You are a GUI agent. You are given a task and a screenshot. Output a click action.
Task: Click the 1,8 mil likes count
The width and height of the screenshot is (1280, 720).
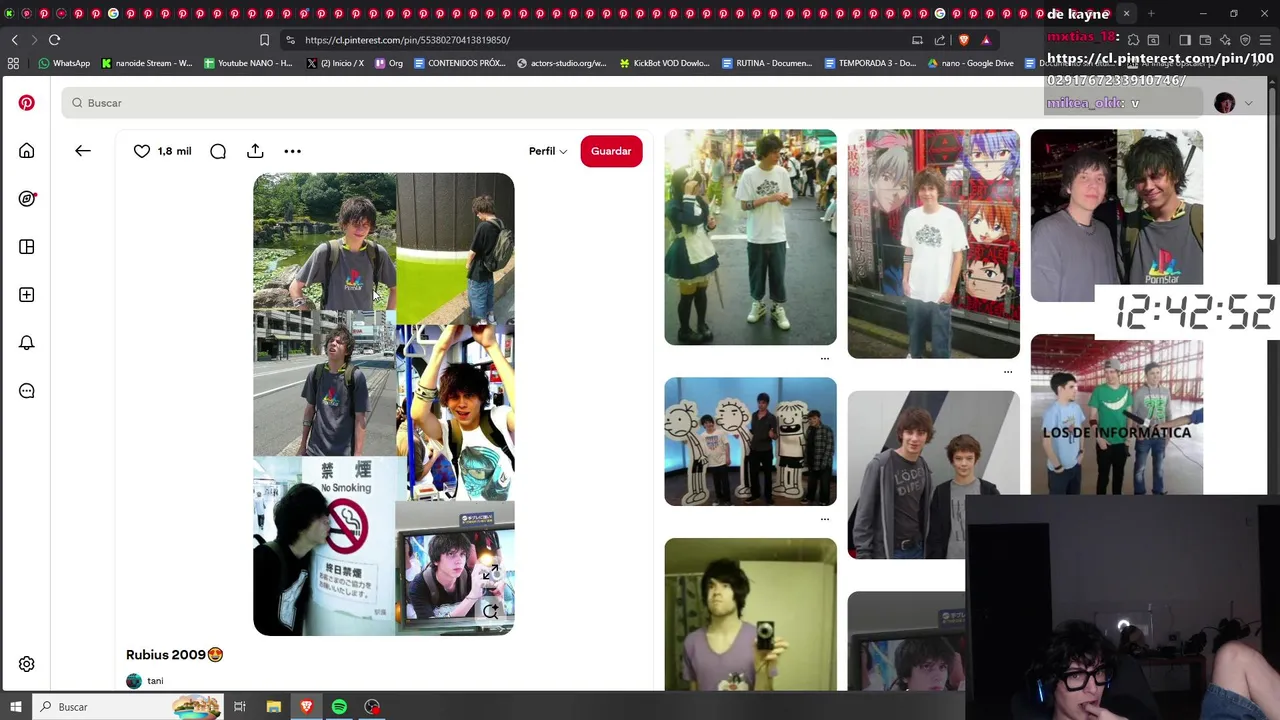point(175,151)
